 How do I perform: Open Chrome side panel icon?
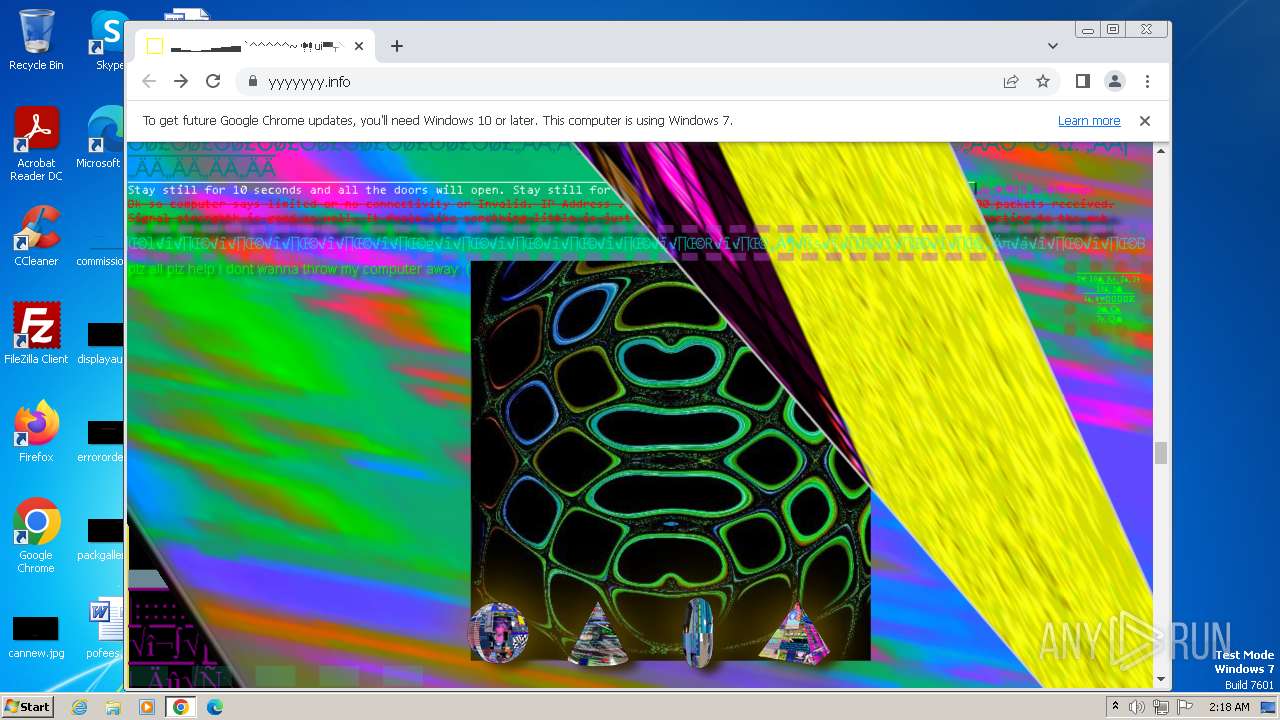pos(1082,81)
